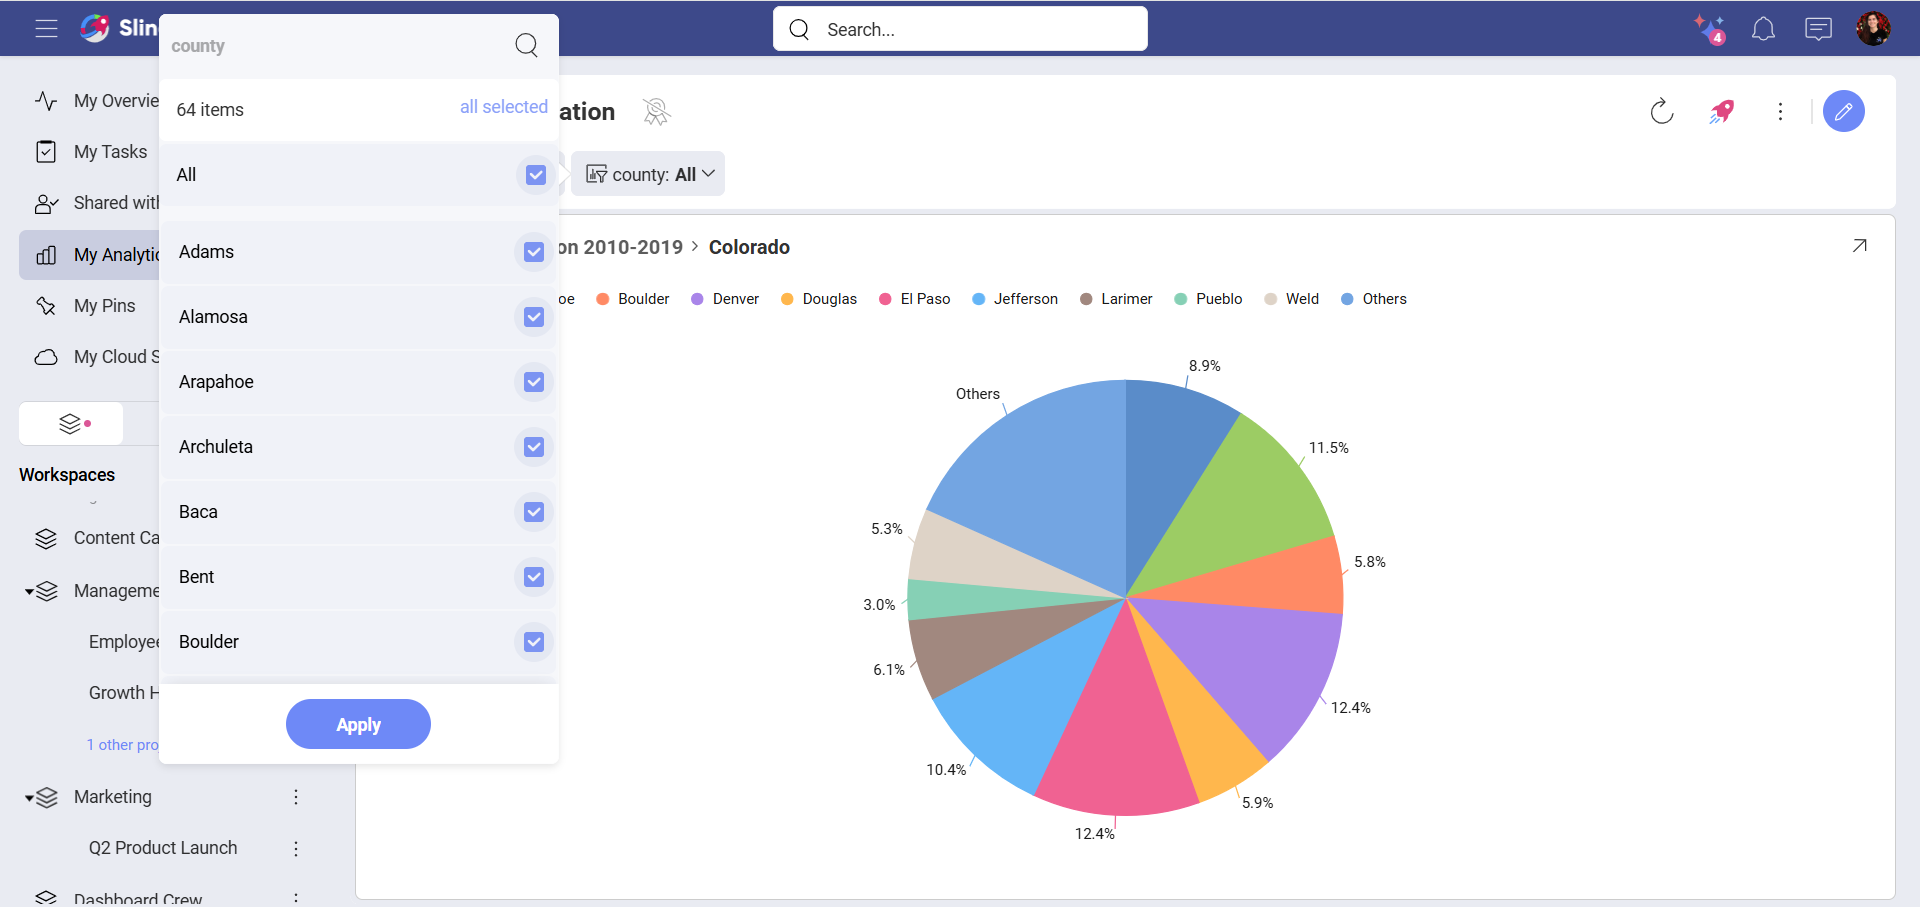The height and width of the screenshot is (907, 1920).
Task: Uncheck the Adams county checkbox
Action: (534, 252)
